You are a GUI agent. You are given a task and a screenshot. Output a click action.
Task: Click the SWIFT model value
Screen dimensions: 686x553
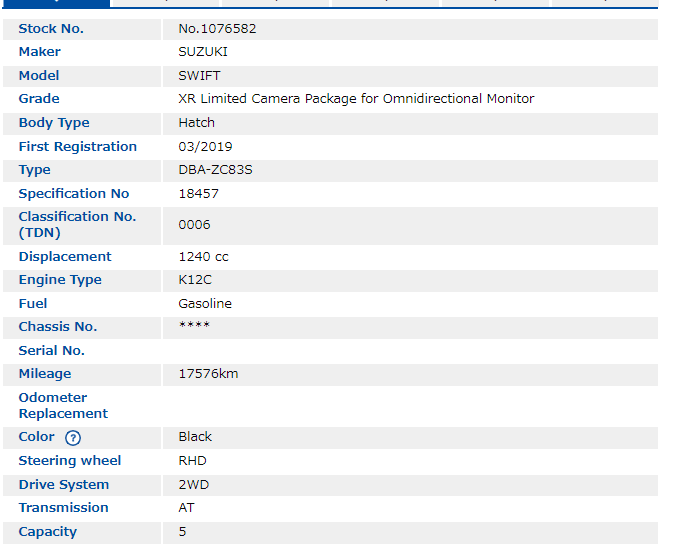pos(199,76)
